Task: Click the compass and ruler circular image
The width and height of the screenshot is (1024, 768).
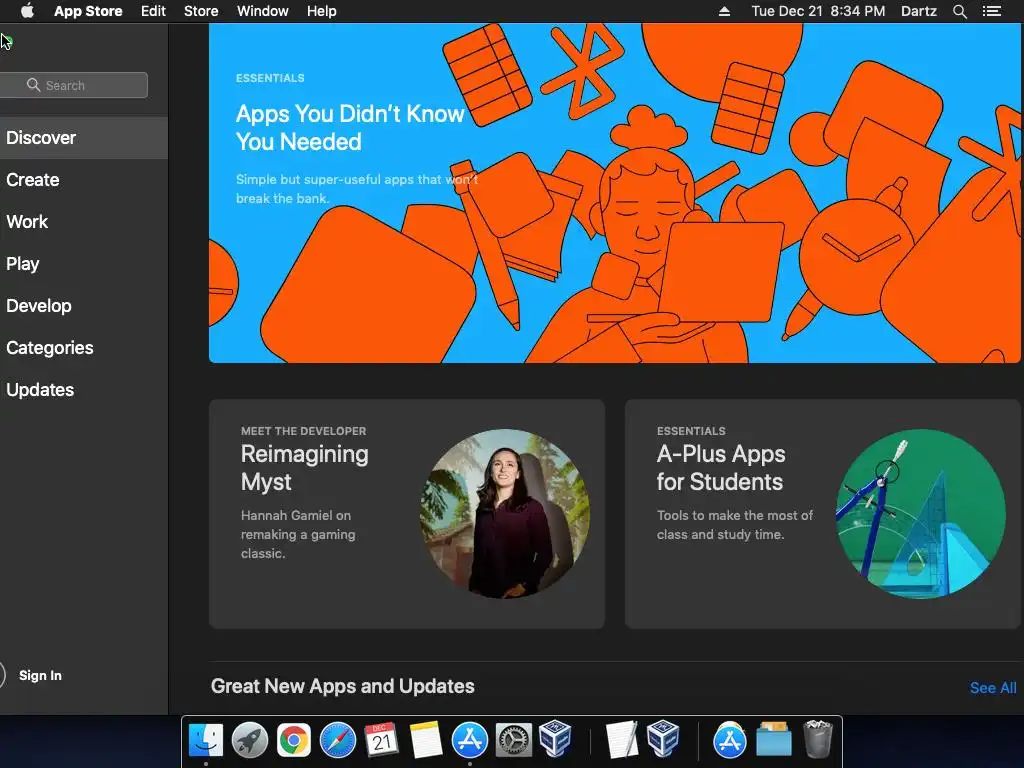Action: click(x=921, y=513)
